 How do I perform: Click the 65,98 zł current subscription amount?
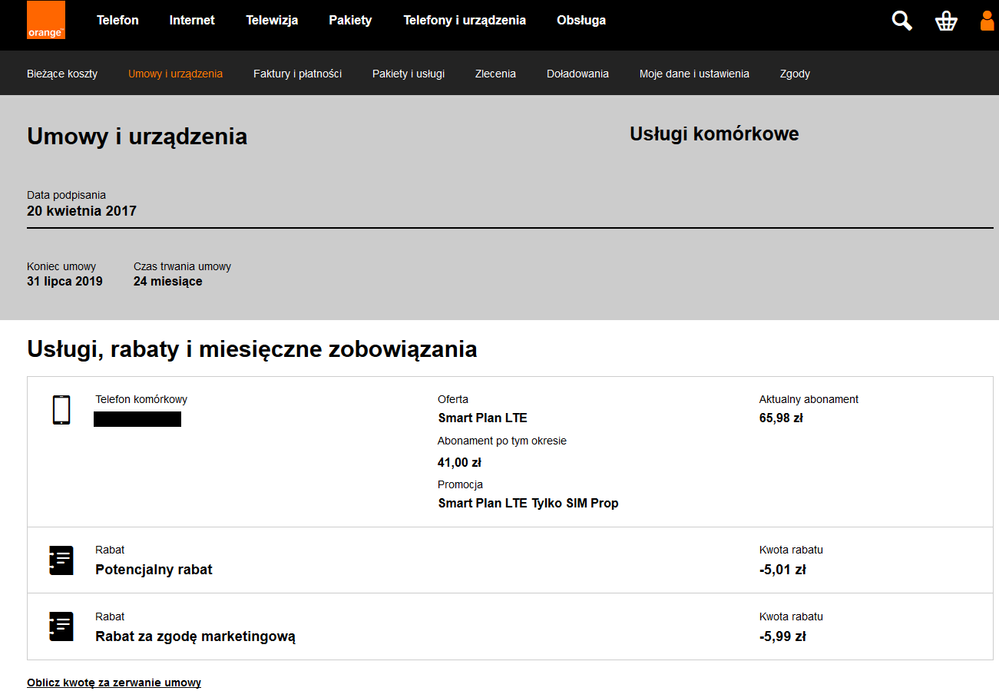781,418
